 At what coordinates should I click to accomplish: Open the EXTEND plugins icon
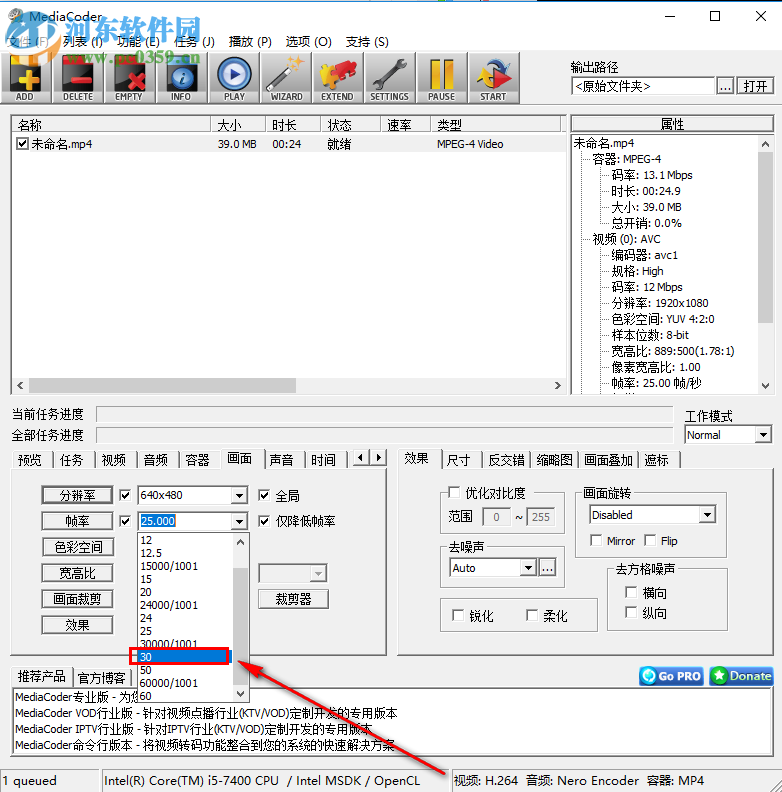click(337, 78)
